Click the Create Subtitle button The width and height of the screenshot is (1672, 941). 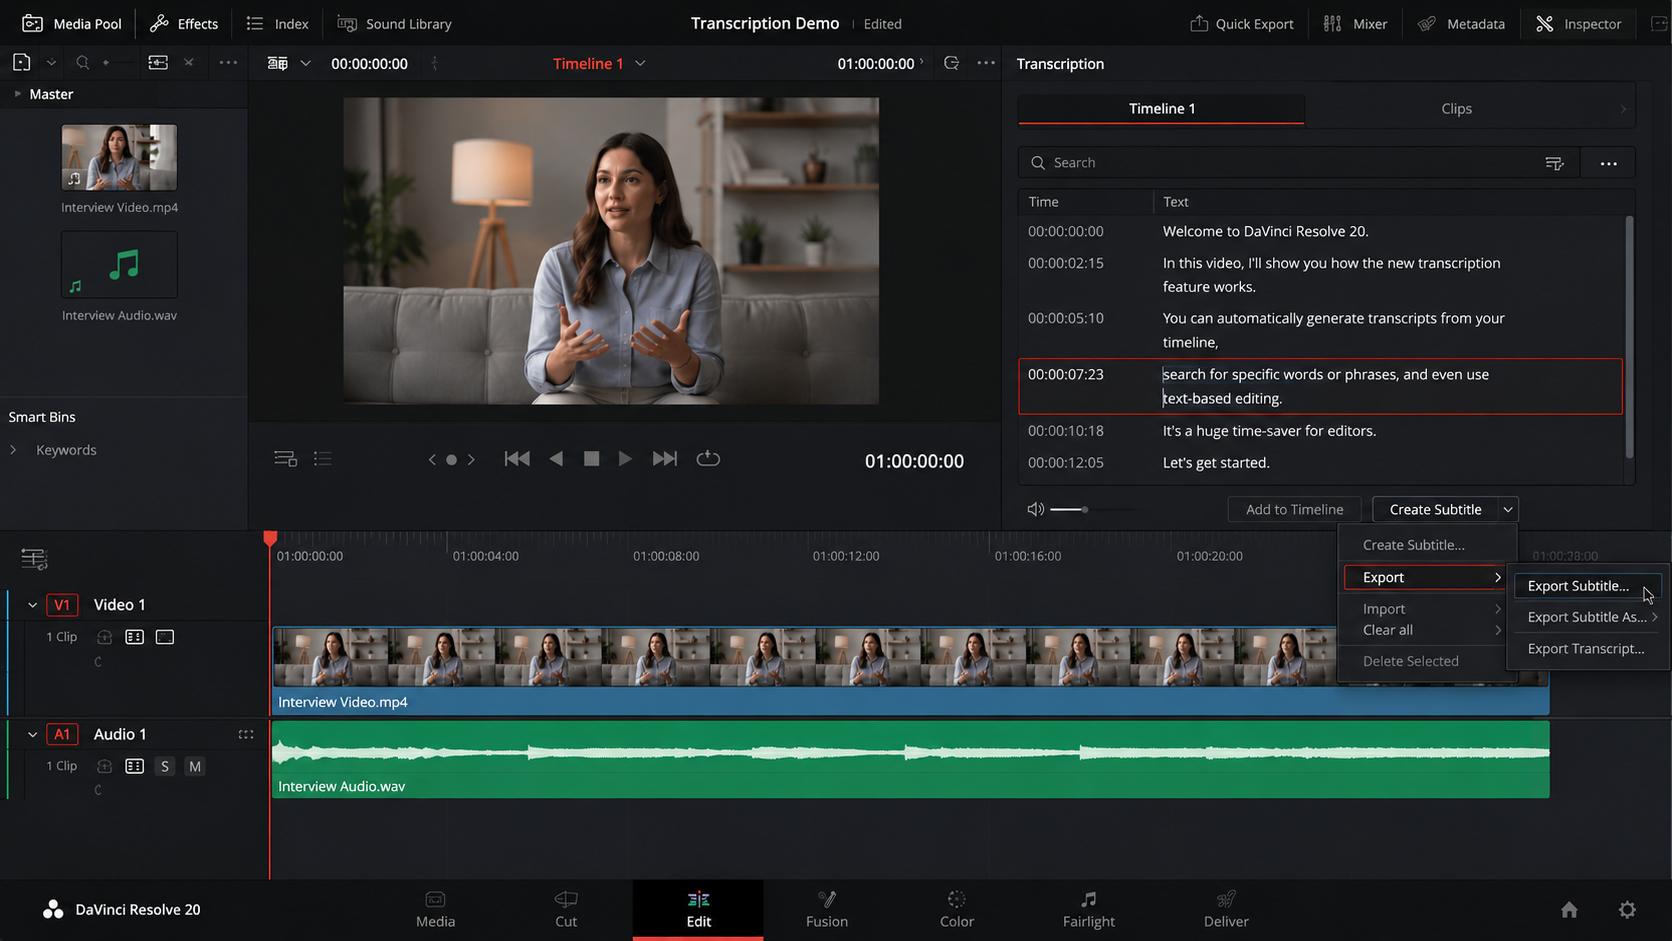[1435, 509]
